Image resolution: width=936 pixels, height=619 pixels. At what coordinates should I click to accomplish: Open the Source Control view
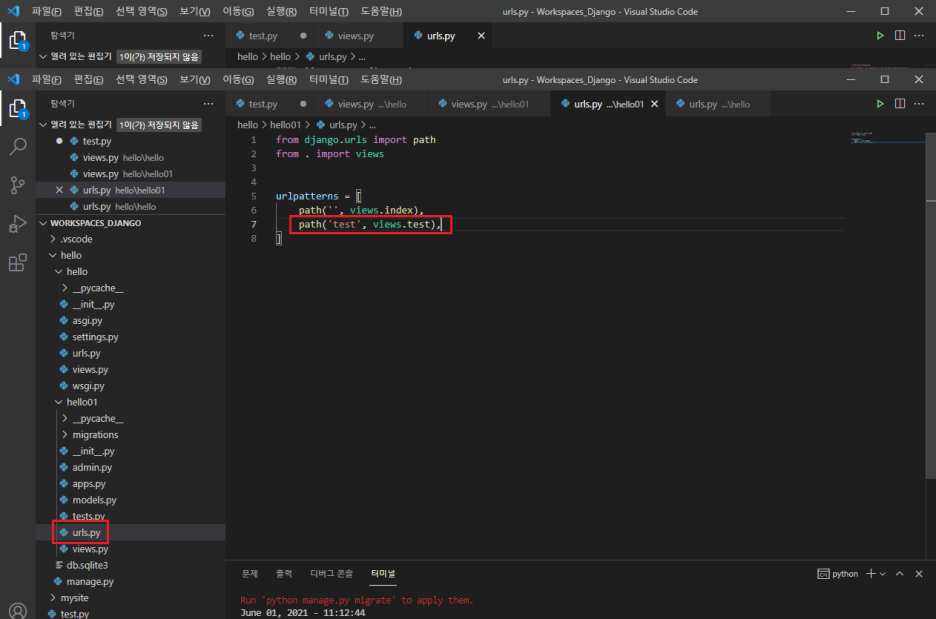(18, 185)
